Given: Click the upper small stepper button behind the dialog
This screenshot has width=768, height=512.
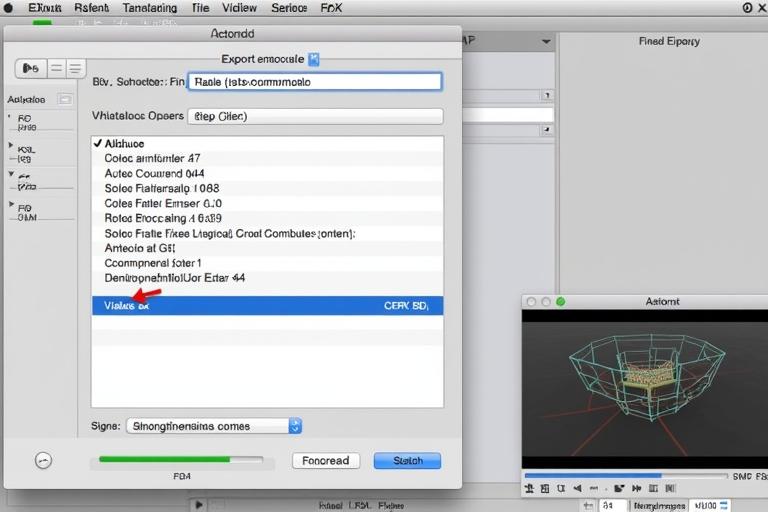Looking at the screenshot, I should 547,95.
